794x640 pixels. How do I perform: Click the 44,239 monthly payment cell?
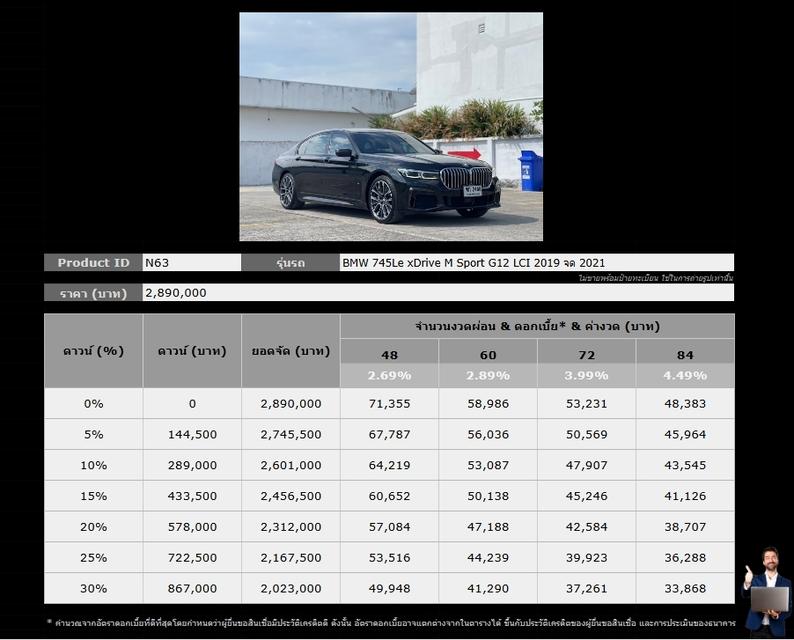pyautogui.click(x=488, y=558)
